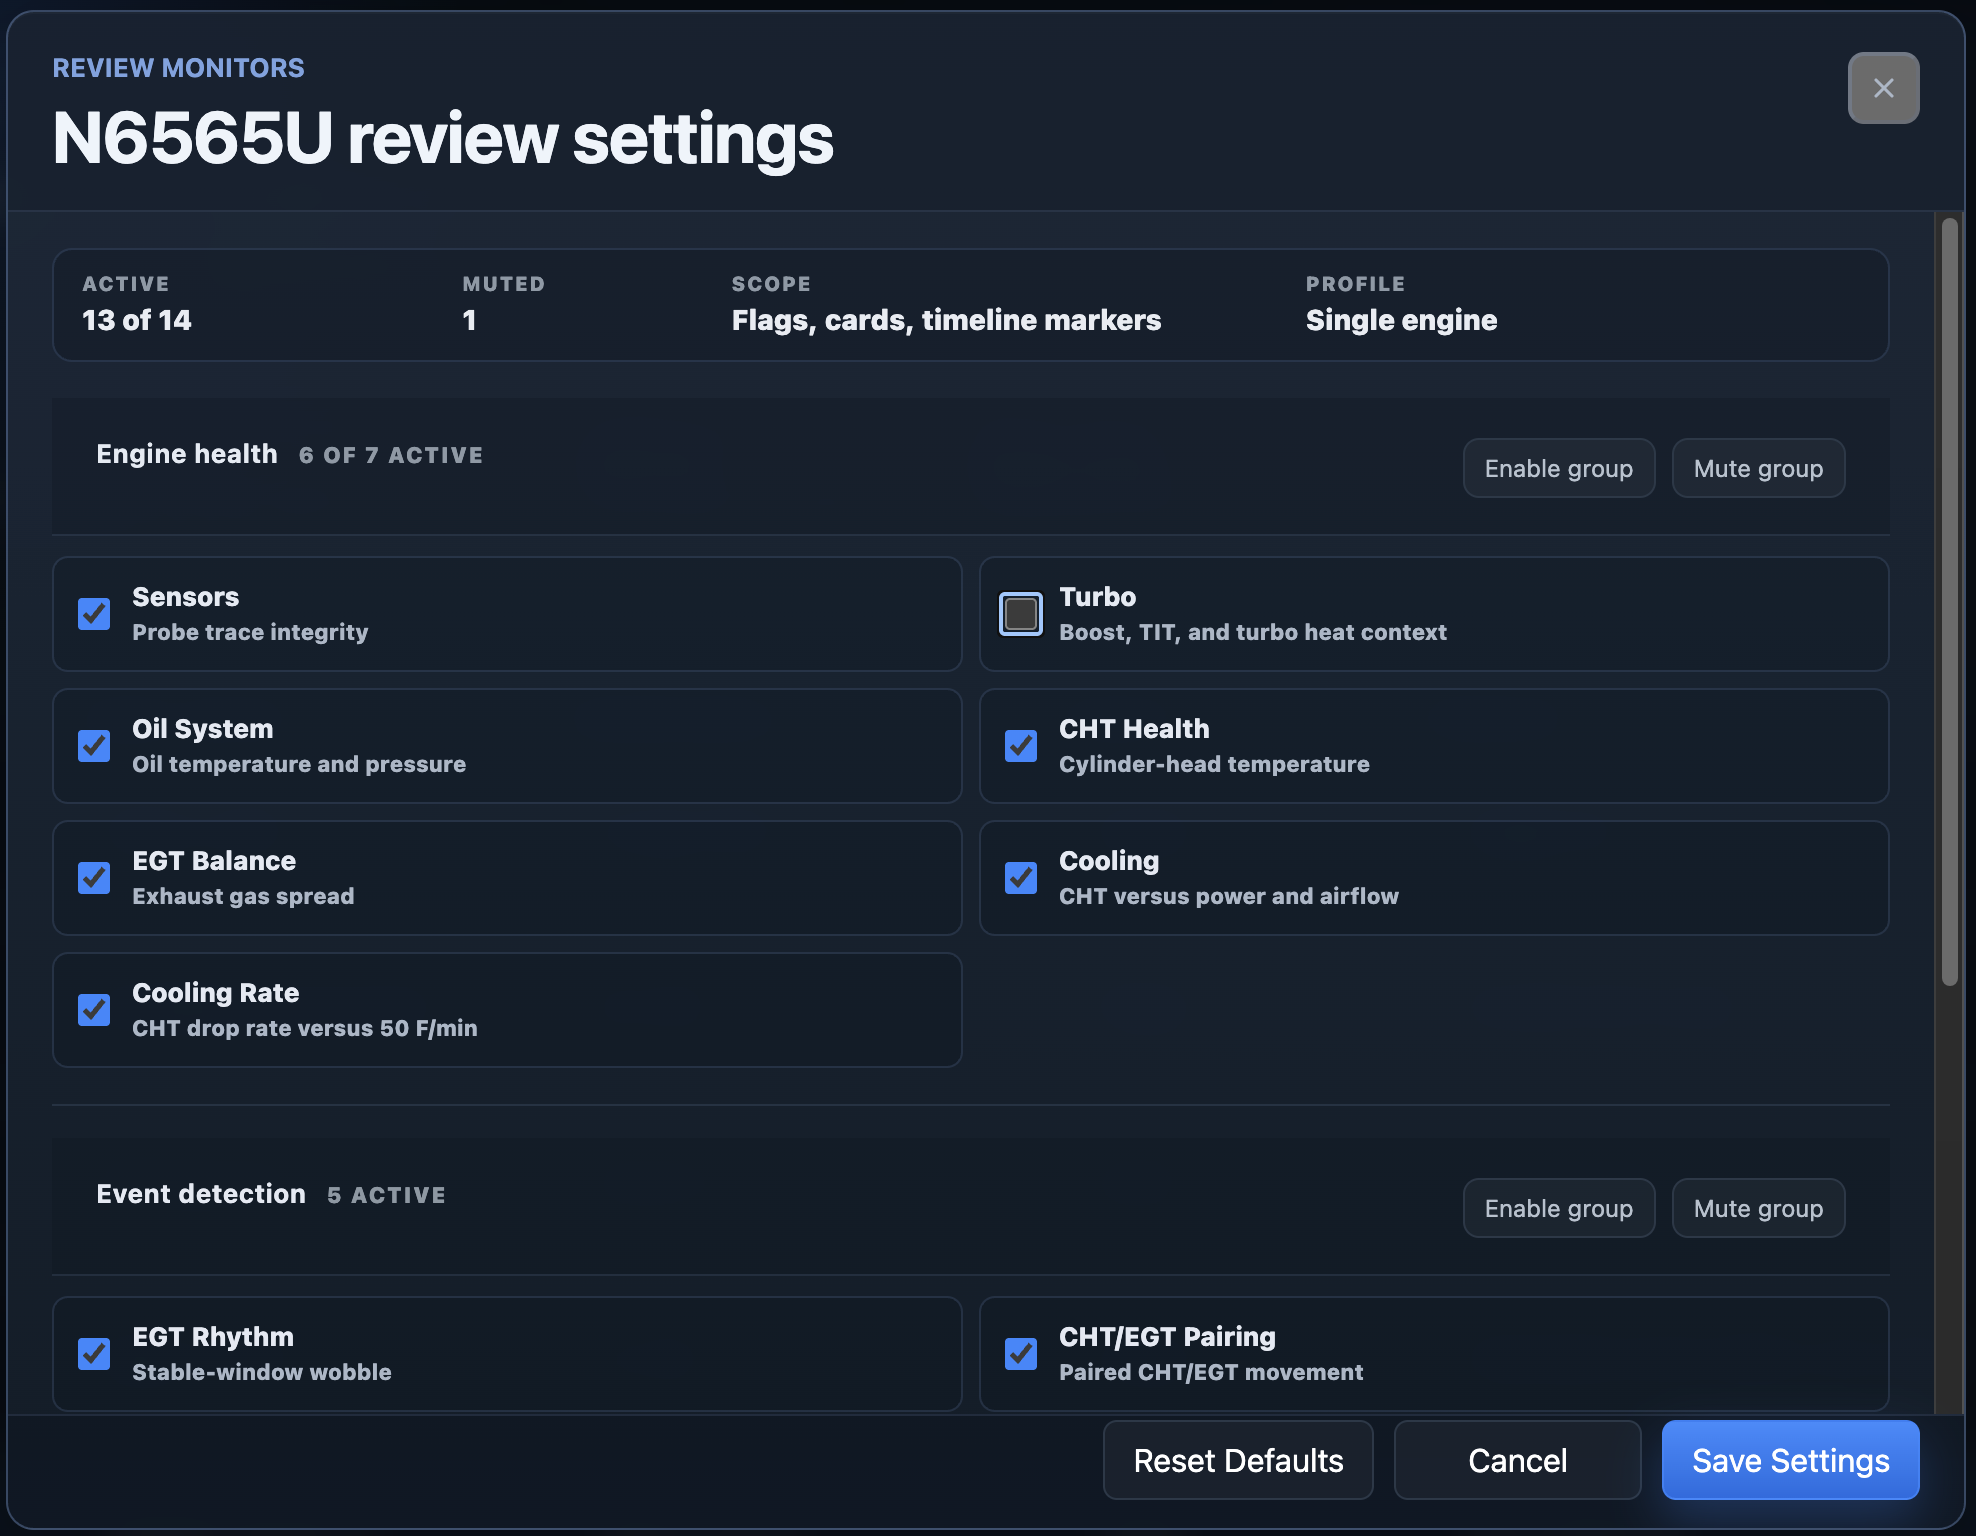Click the 'REVIEW MONITORS' header label
The width and height of the screenshot is (1976, 1536).
pyautogui.click(x=178, y=68)
